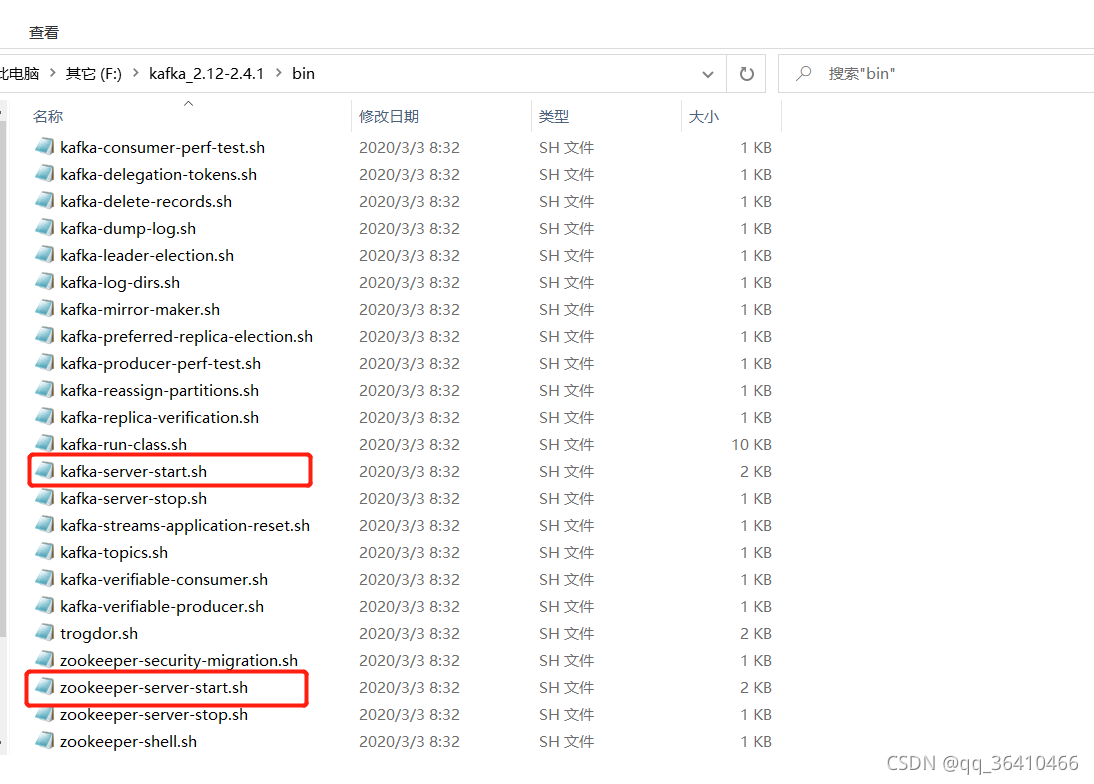Expand the chevron after 其它 (F:)

(x=135, y=73)
